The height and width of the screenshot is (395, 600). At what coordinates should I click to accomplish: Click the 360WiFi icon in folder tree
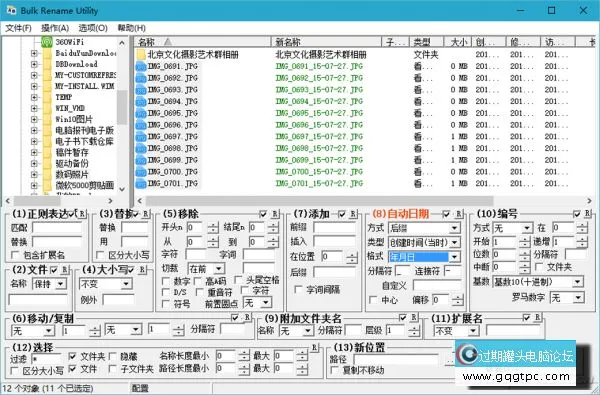47,42
